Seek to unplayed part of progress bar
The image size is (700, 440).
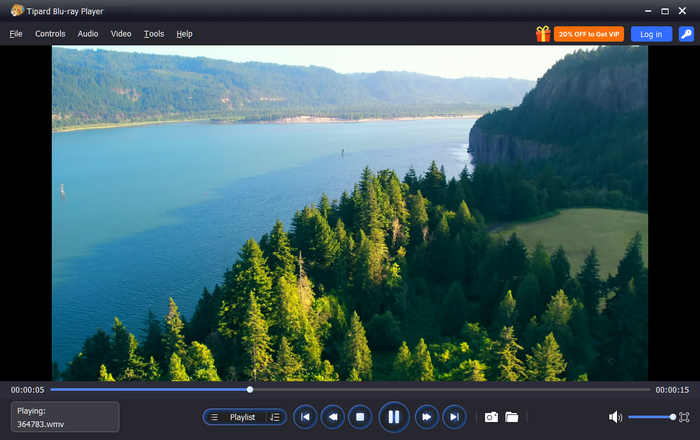(451, 390)
